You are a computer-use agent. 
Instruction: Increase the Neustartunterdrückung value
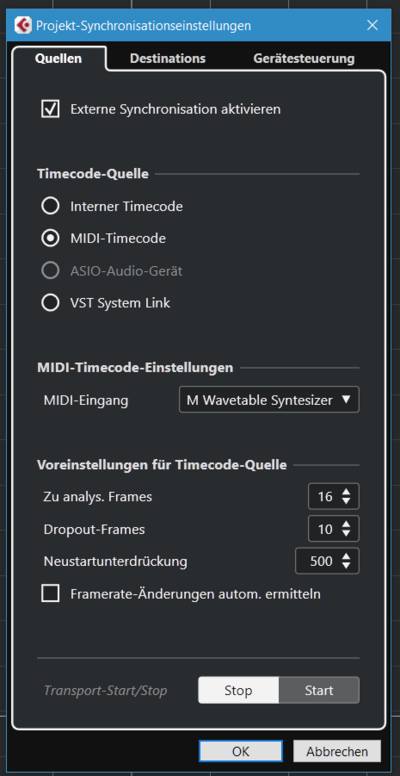tap(346, 556)
